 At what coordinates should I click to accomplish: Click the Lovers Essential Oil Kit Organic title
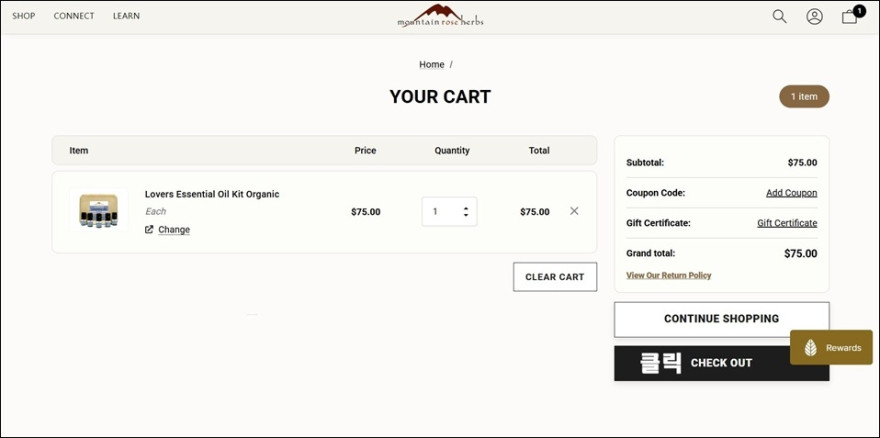pos(212,194)
